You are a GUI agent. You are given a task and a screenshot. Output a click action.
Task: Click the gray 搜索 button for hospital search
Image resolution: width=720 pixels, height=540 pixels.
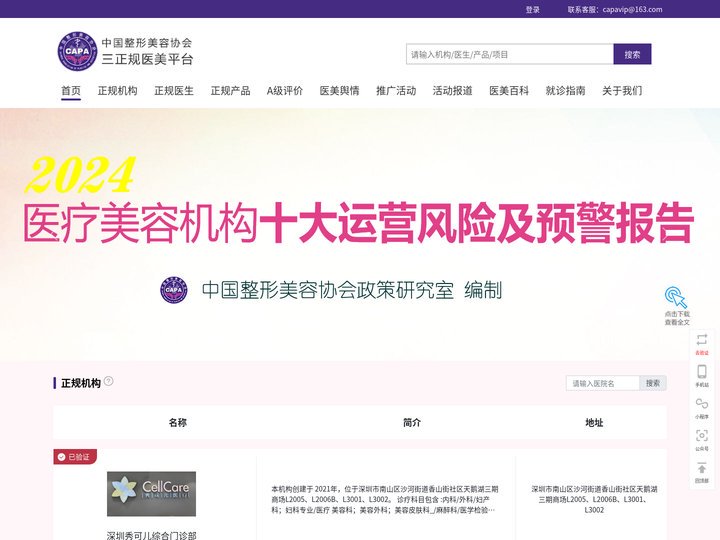pyautogui.click(x=653, y=383)
